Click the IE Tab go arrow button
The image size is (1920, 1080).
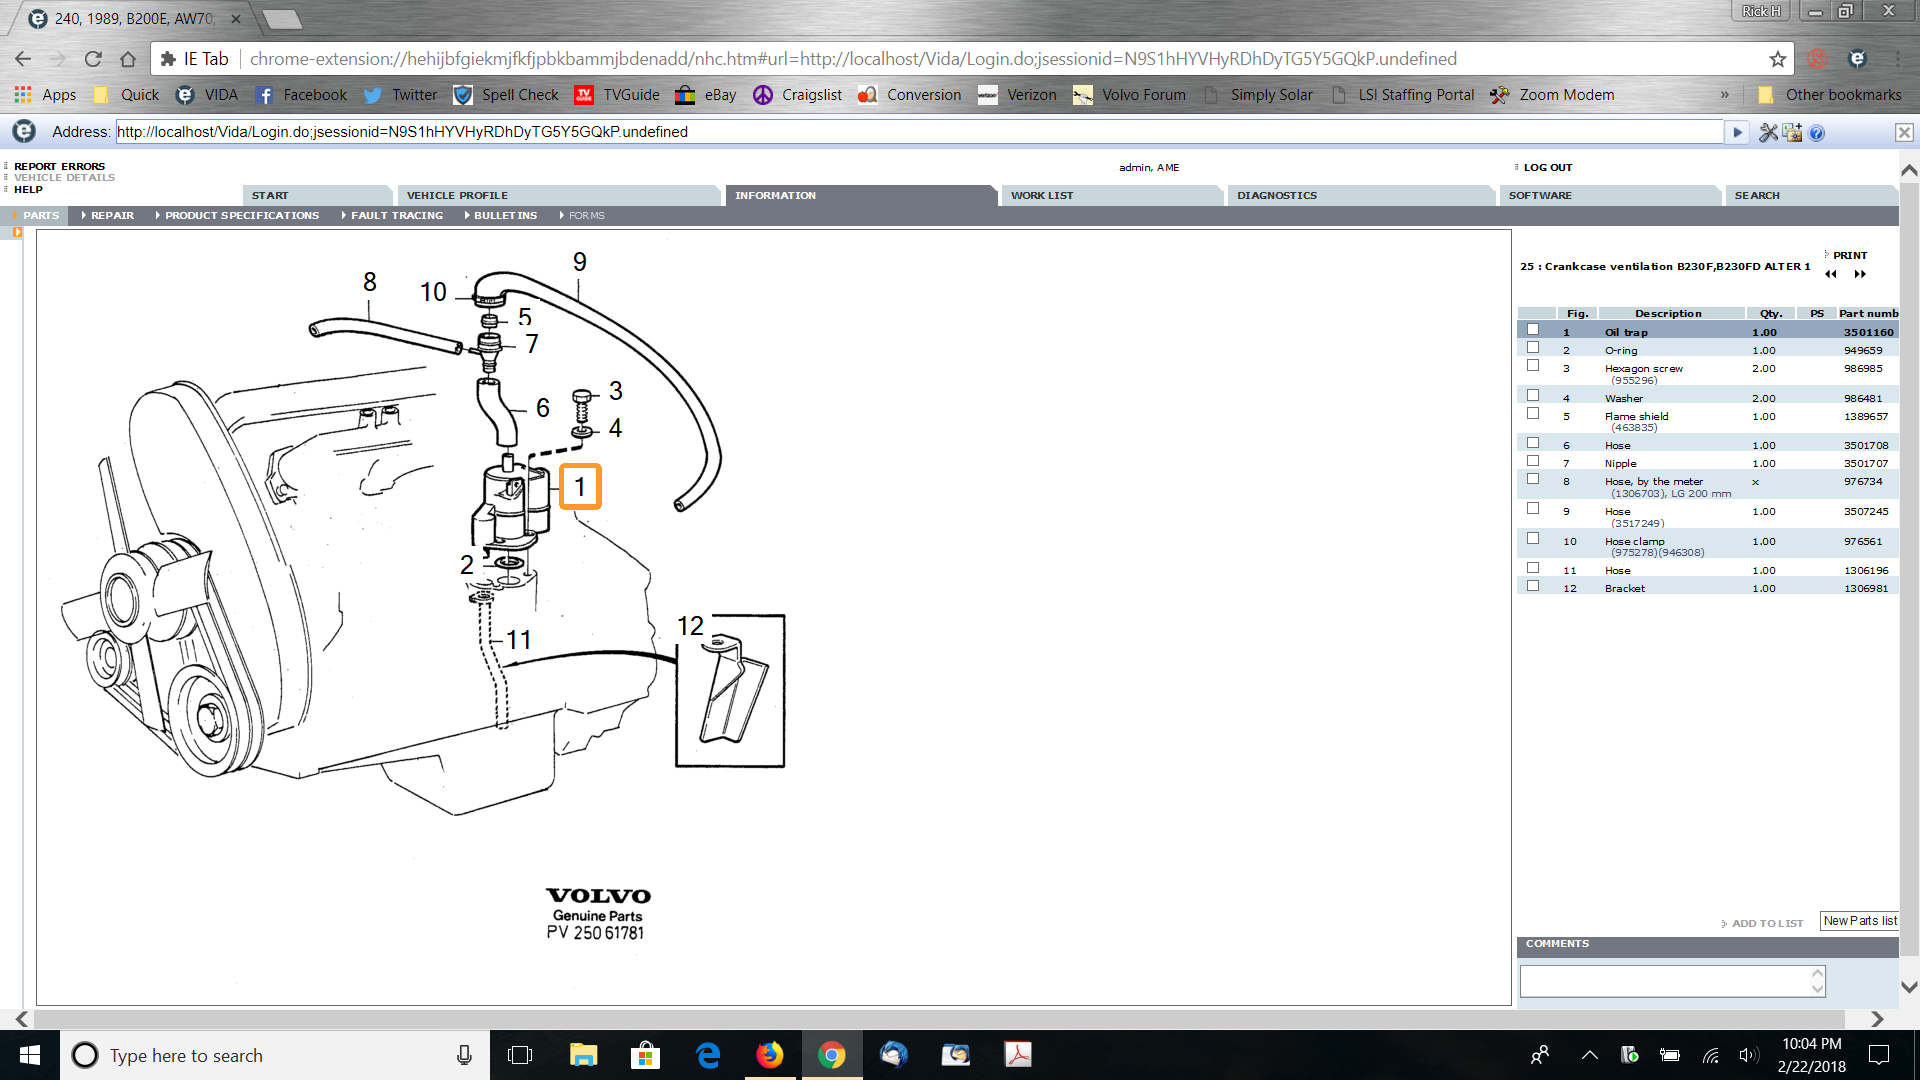(1737, 132)
